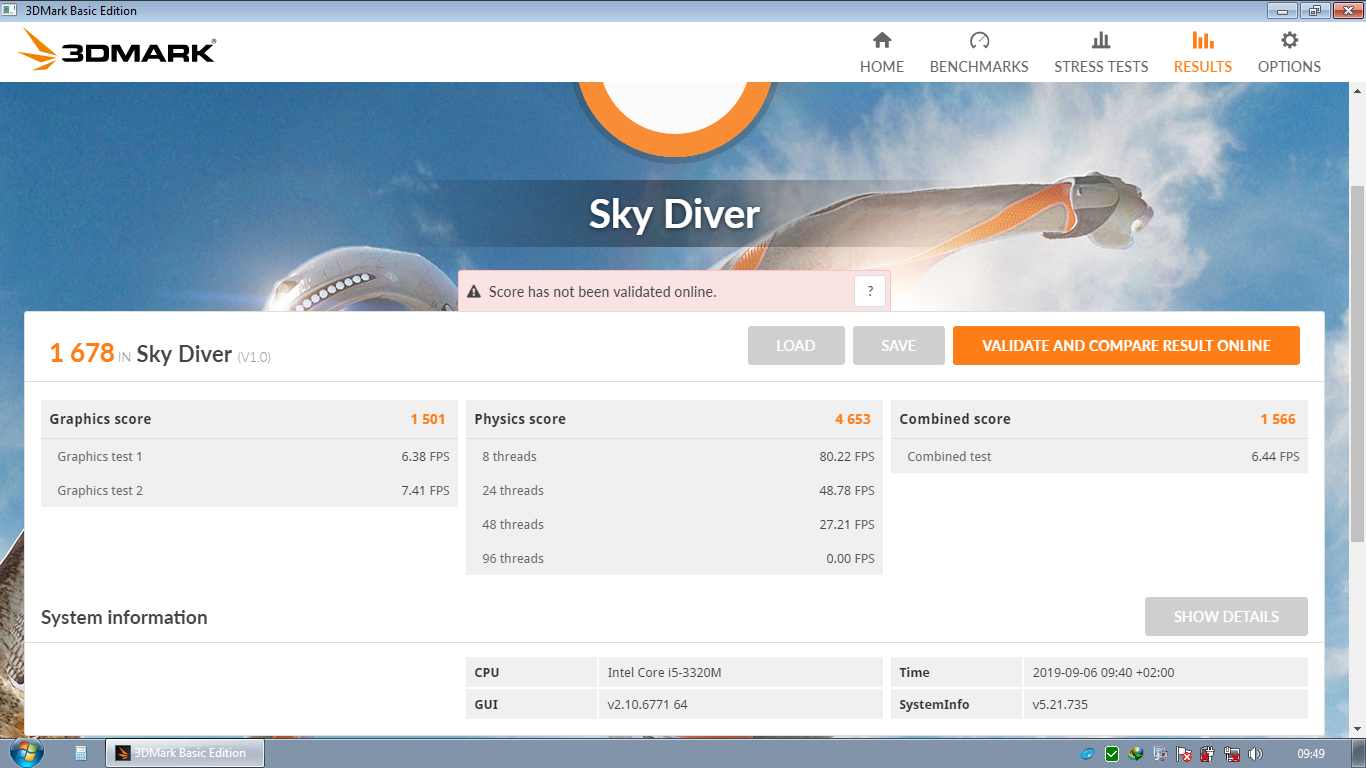Click the green checkmark tray icon
The image size is (1366, 768).
click(1112, 754)
